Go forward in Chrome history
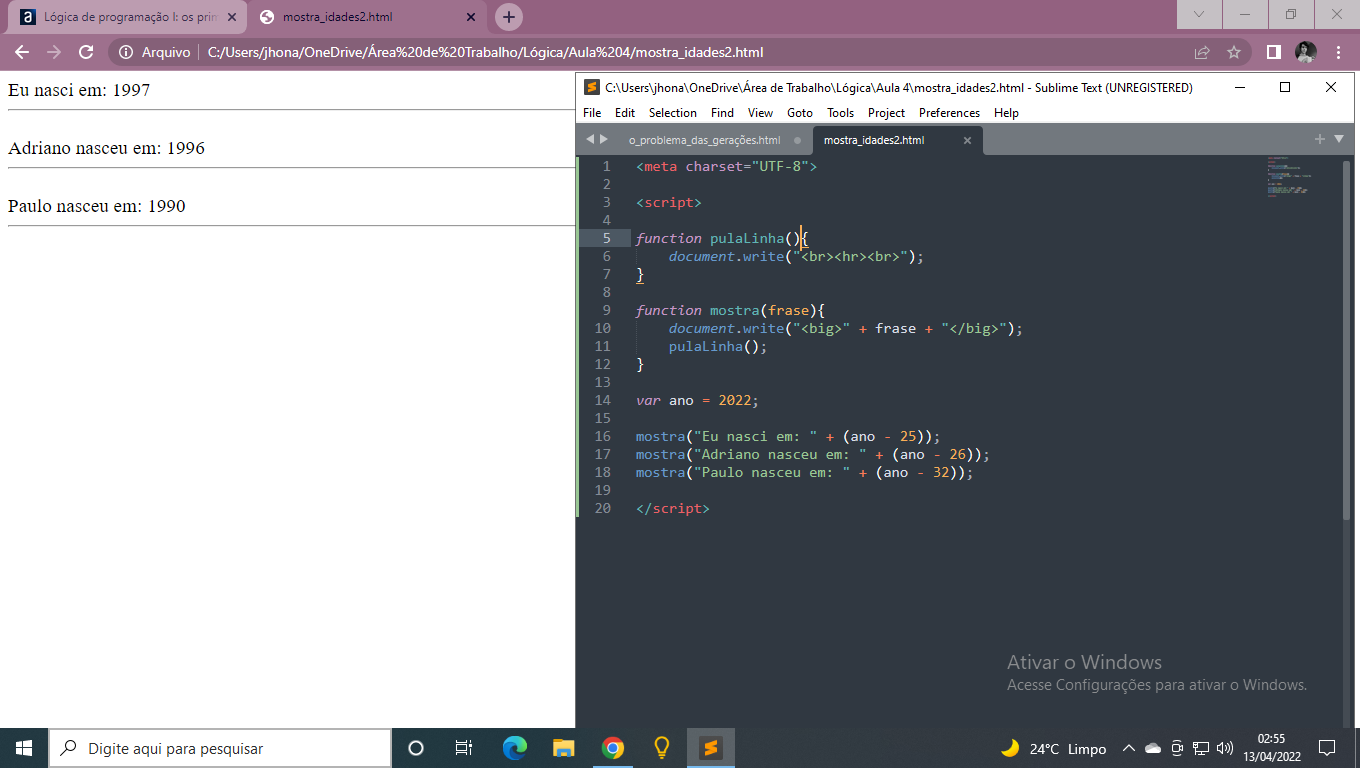1360x768 pixels. point(54,52)
